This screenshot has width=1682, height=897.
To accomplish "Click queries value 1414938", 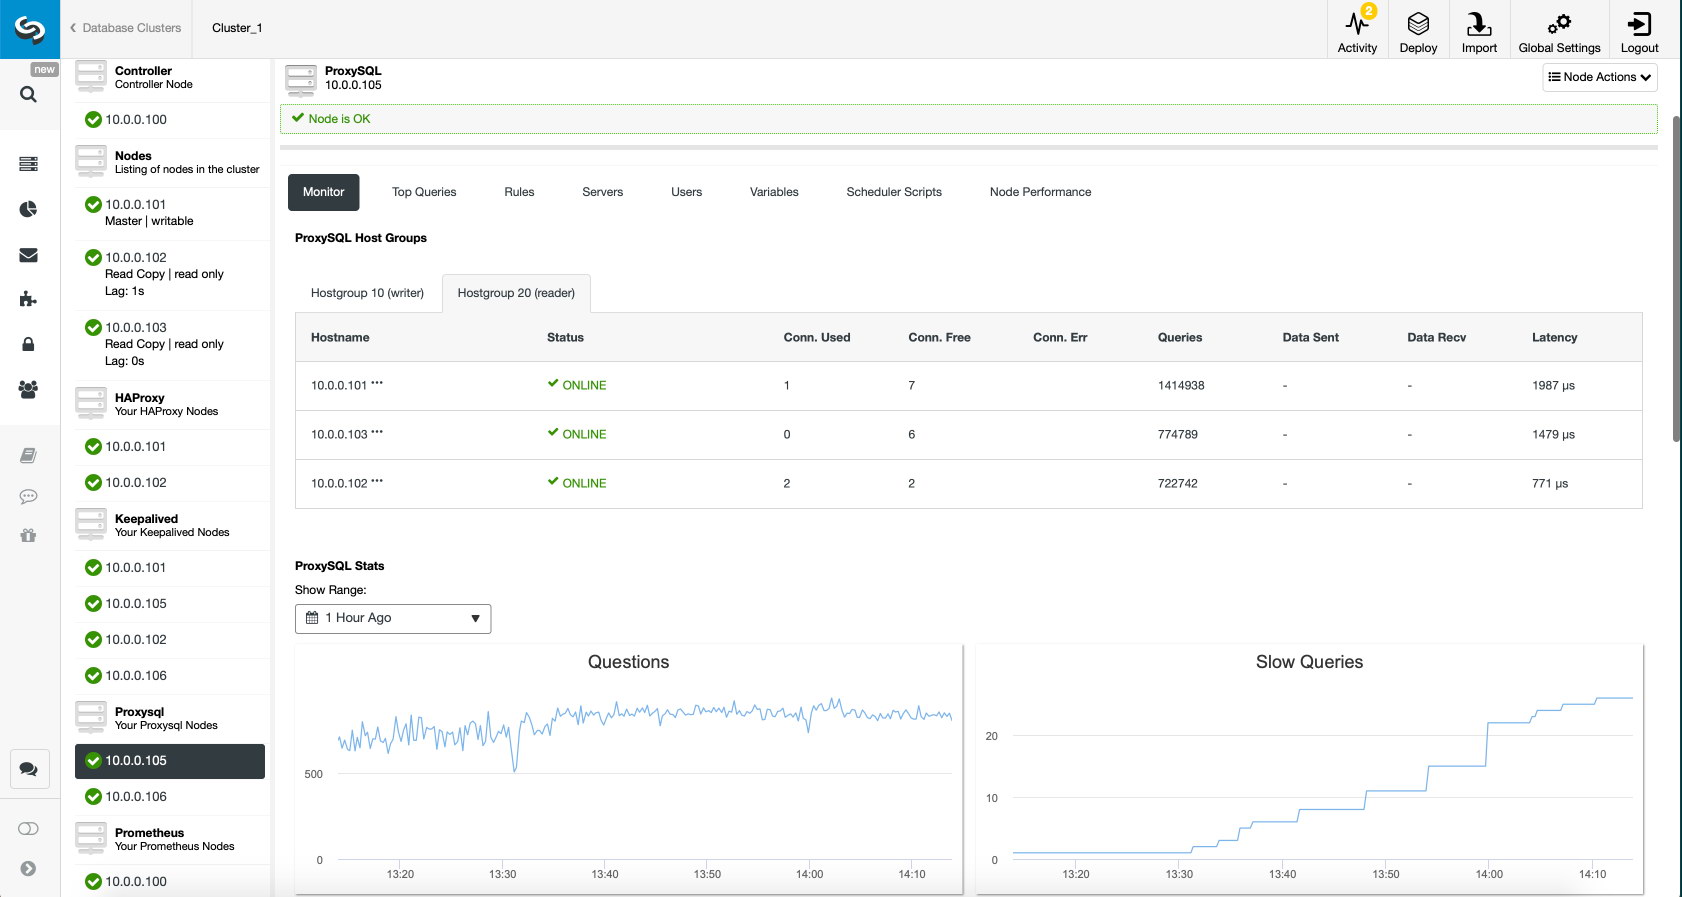I will 1181,385.
